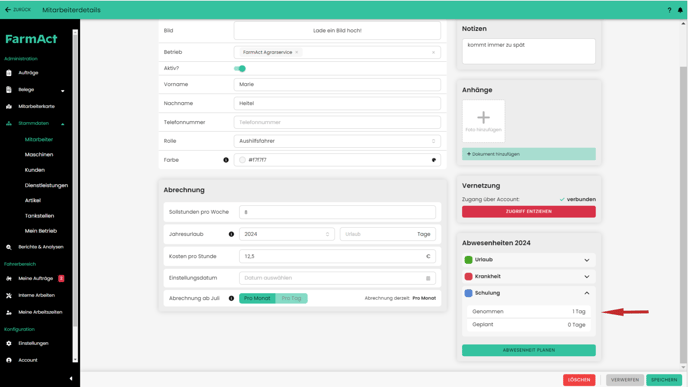This screenshot has height=387, width=688.
Task: Click the red Löschen button
Action: tap(579, 380)
